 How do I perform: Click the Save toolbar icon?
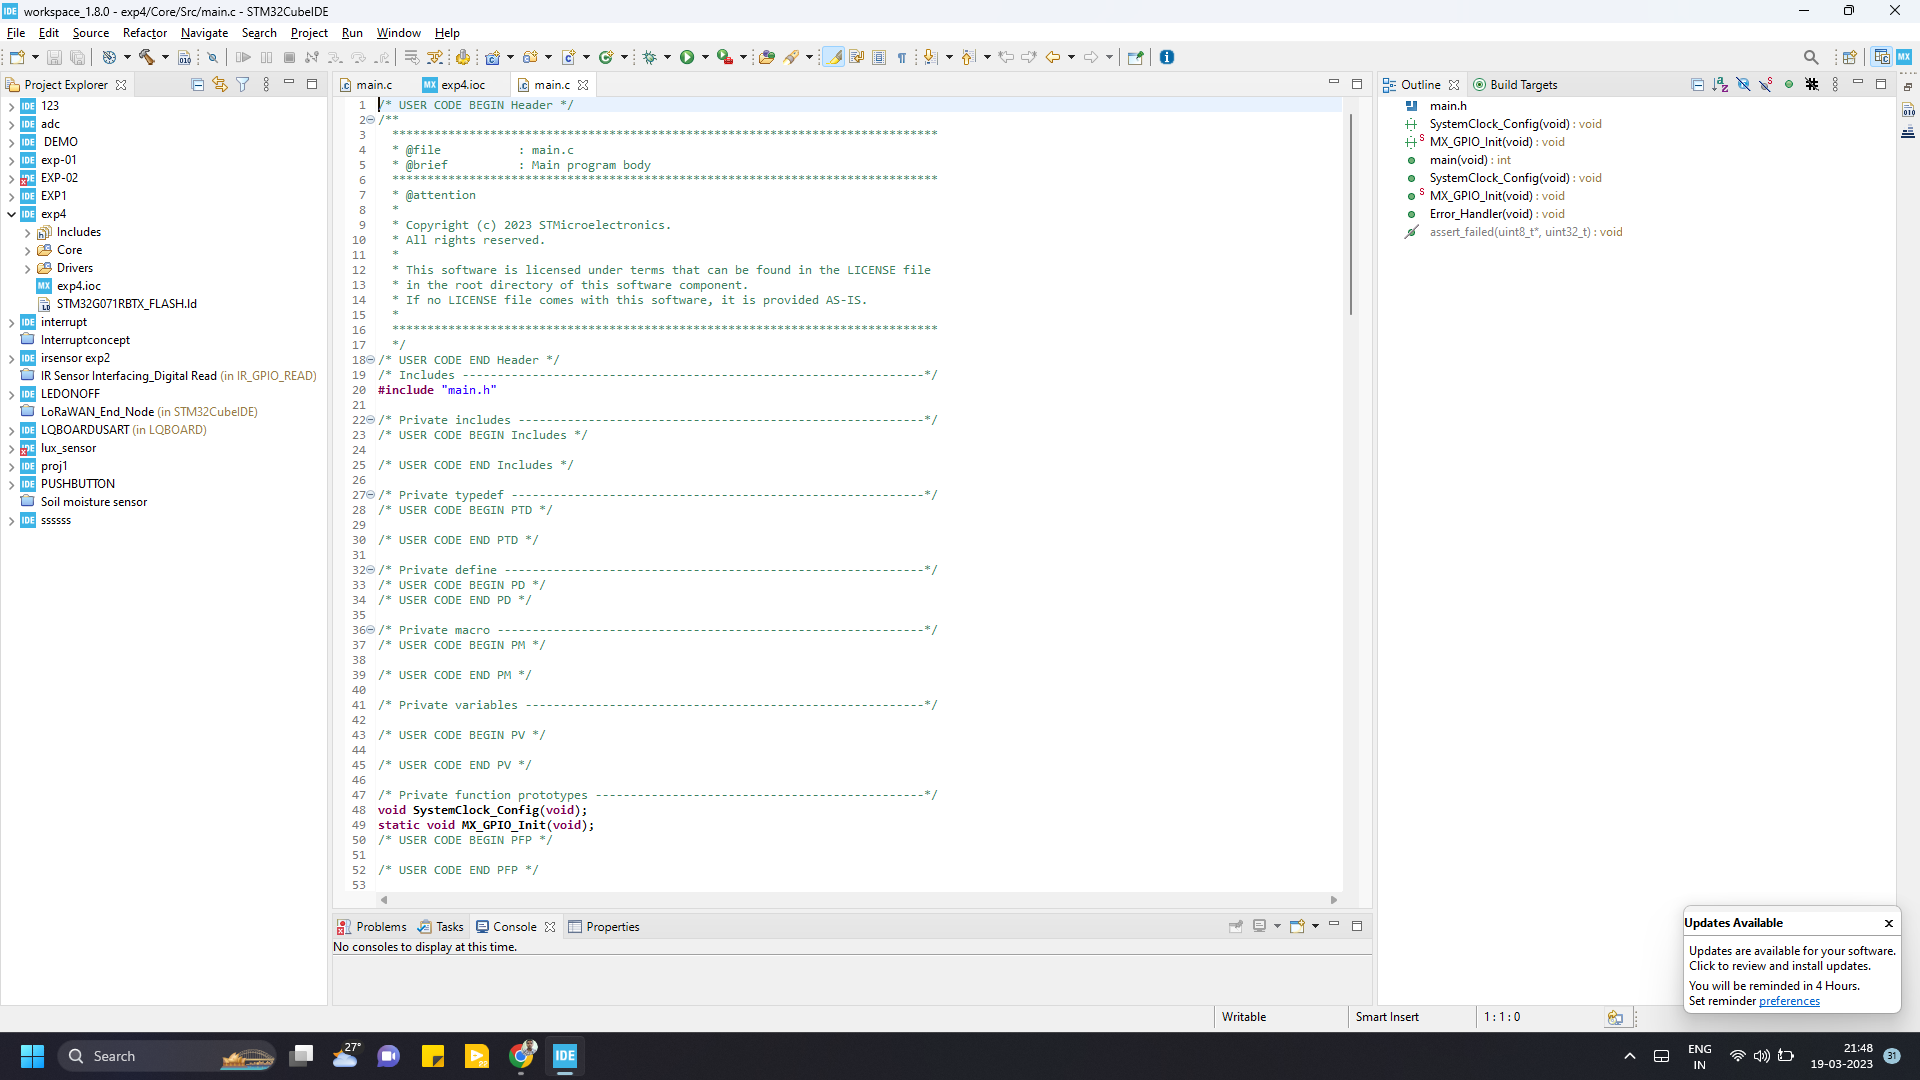(54, 57)
